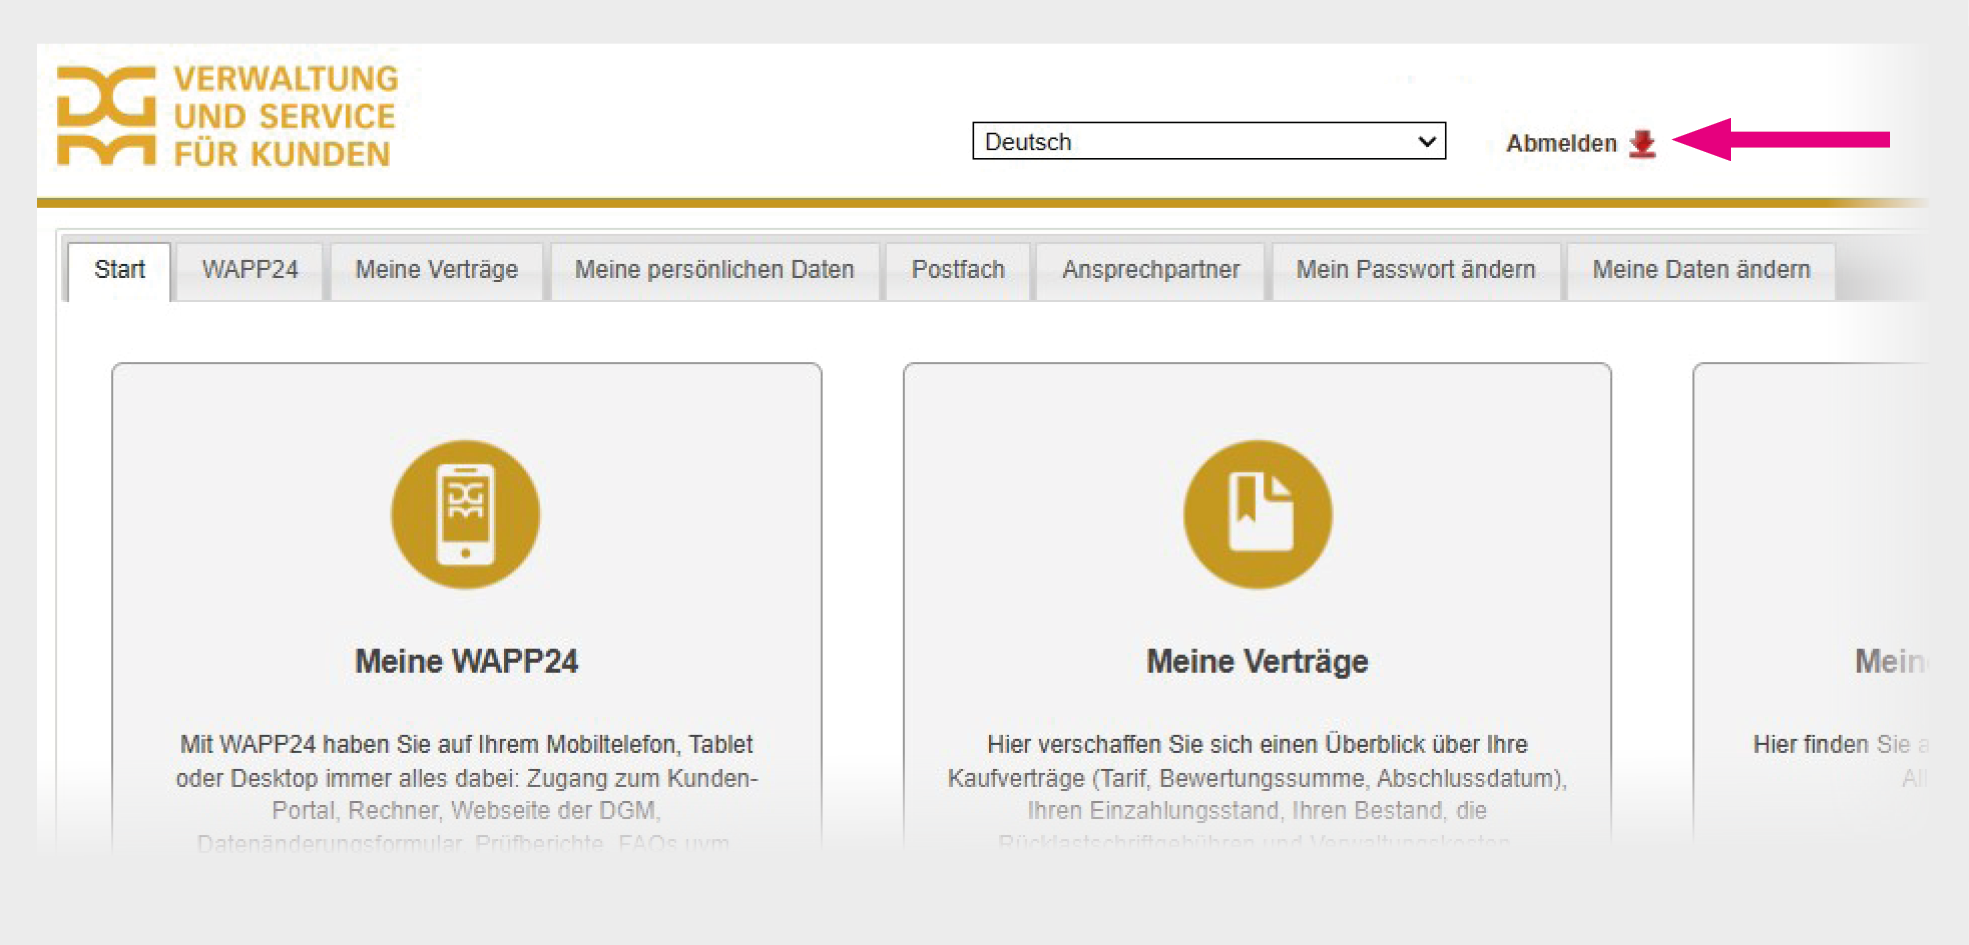Select the Meine Verträge tab
Screen dimensions: 1969x945
[436, 270]
